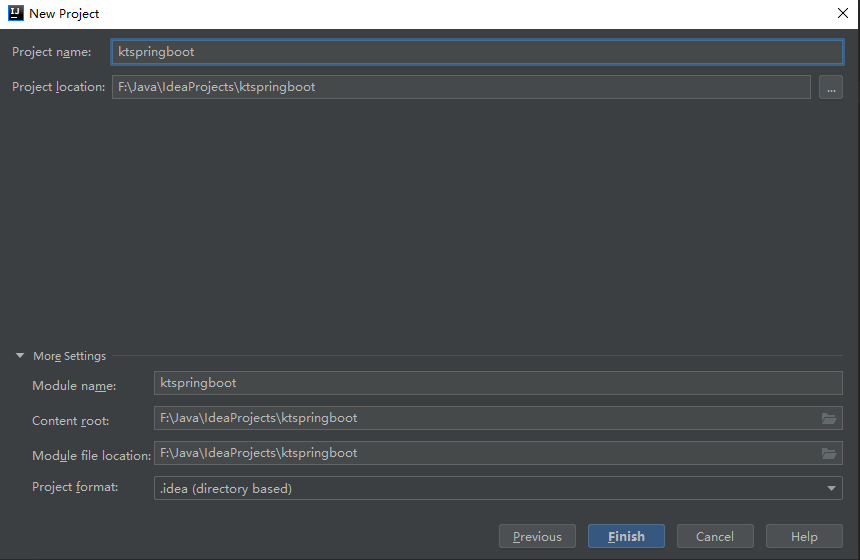
Task: Click the Finish button
Action: tap(626, 536)
